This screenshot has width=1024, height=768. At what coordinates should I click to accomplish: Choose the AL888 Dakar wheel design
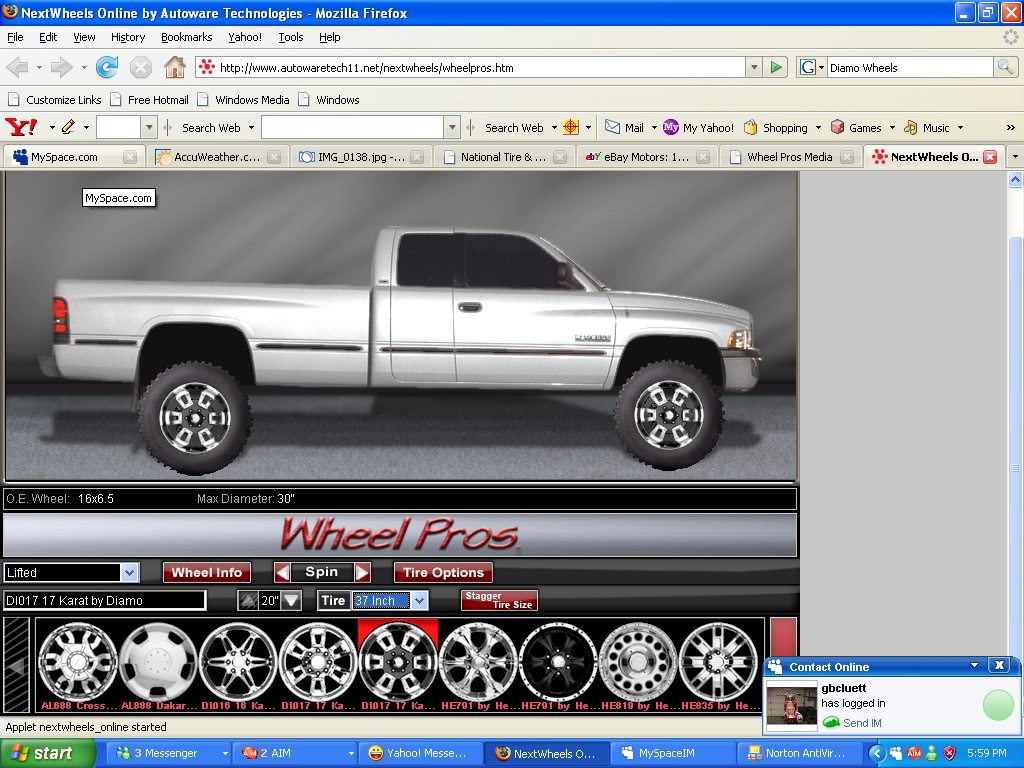[158, 662]
